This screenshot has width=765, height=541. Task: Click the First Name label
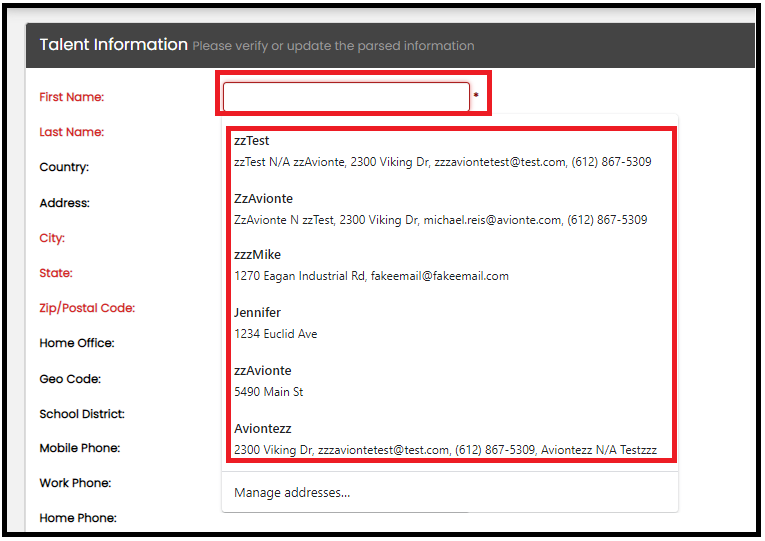click(72, 97)
